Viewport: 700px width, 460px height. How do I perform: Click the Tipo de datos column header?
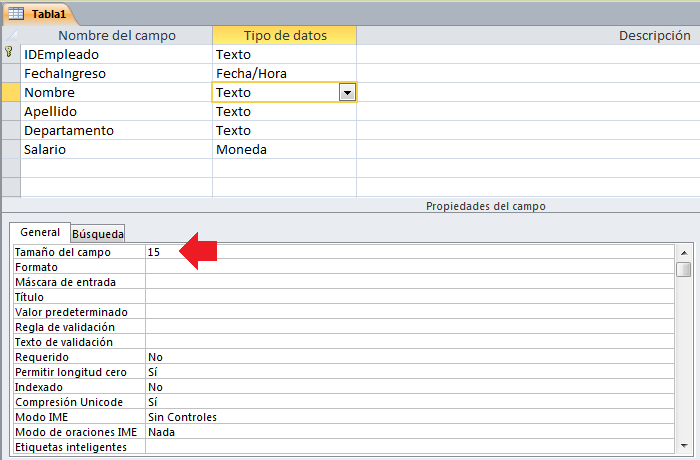pos(284,35)
